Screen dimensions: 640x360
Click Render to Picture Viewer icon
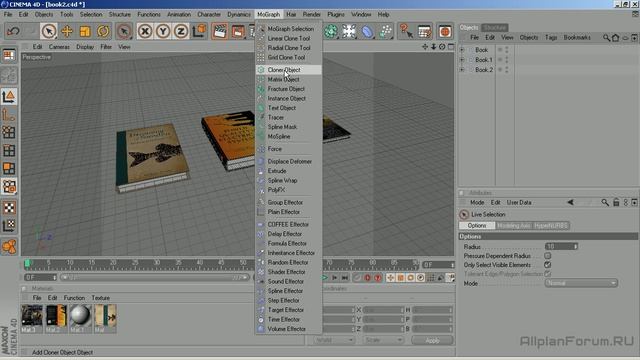pos(238,31)
